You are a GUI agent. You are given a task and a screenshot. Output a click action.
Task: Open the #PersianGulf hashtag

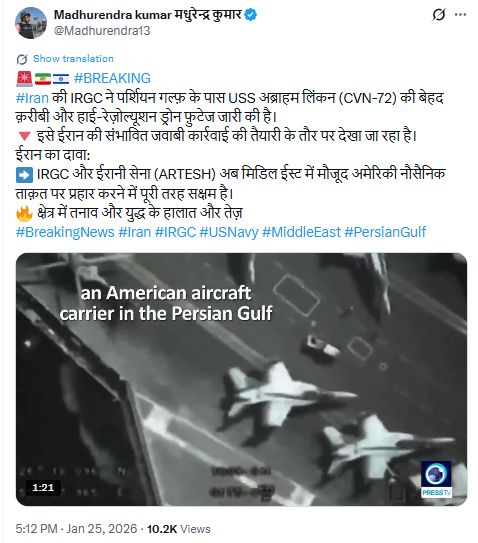point(385,232)
